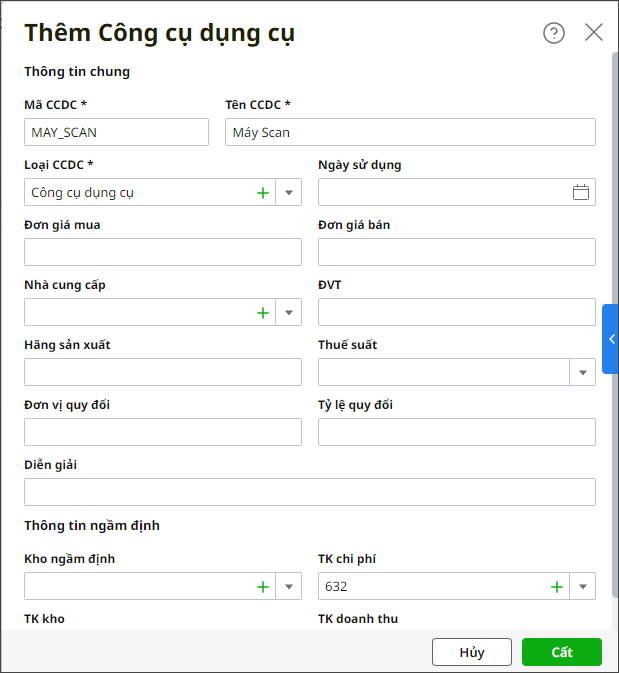Open the Thuế suất dropdown
Viewport: 619px width, 673px height.
[582, 373]
